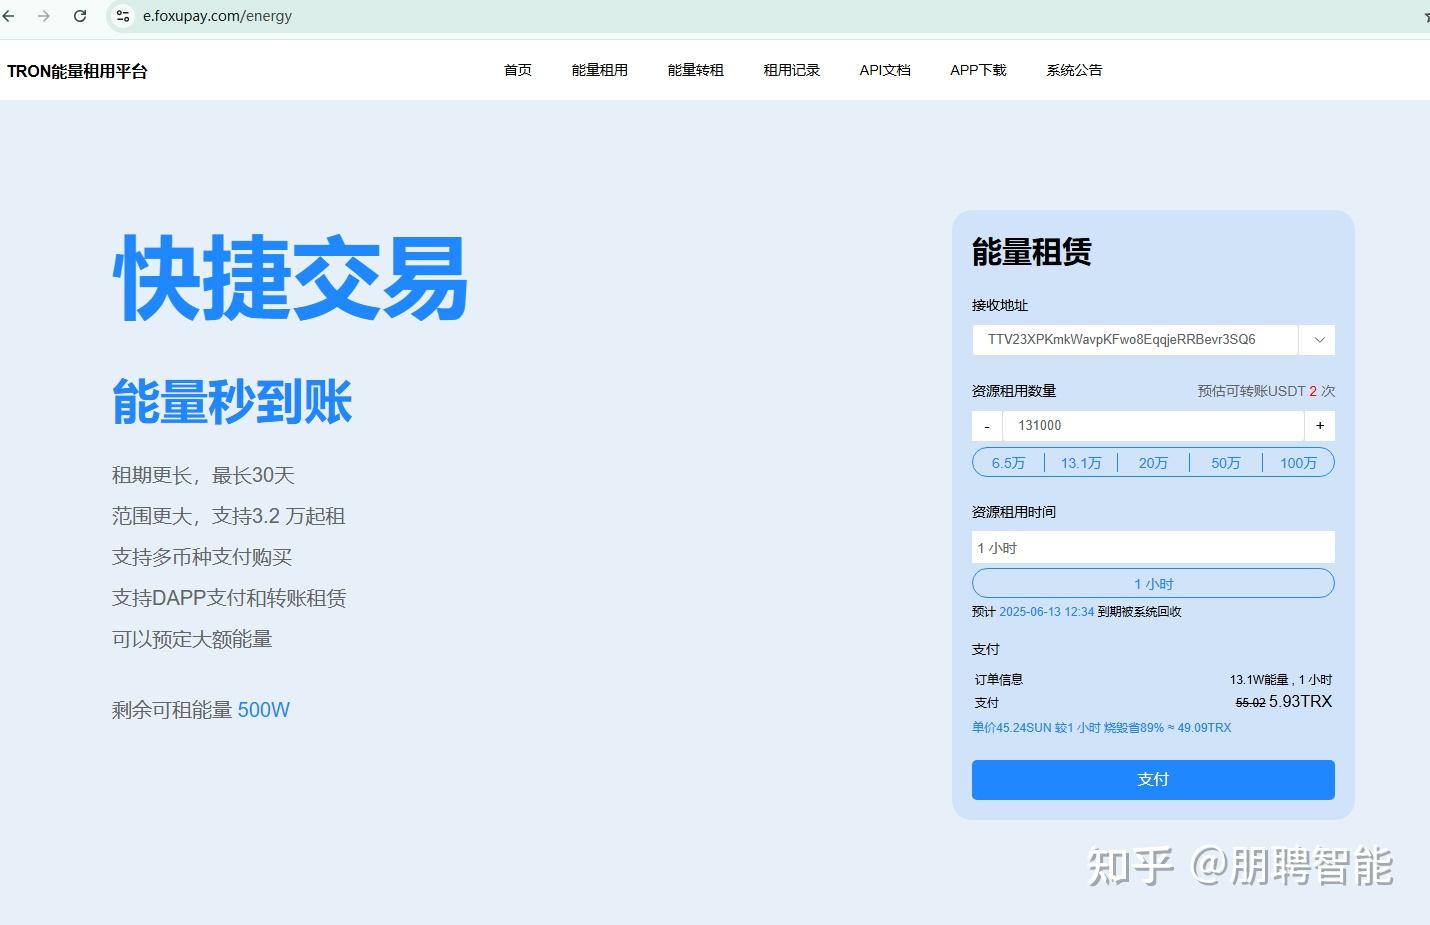The image size is (1430, 925).
Task: Open the 资源租用时间 duration field
Action: point(1152,547)
